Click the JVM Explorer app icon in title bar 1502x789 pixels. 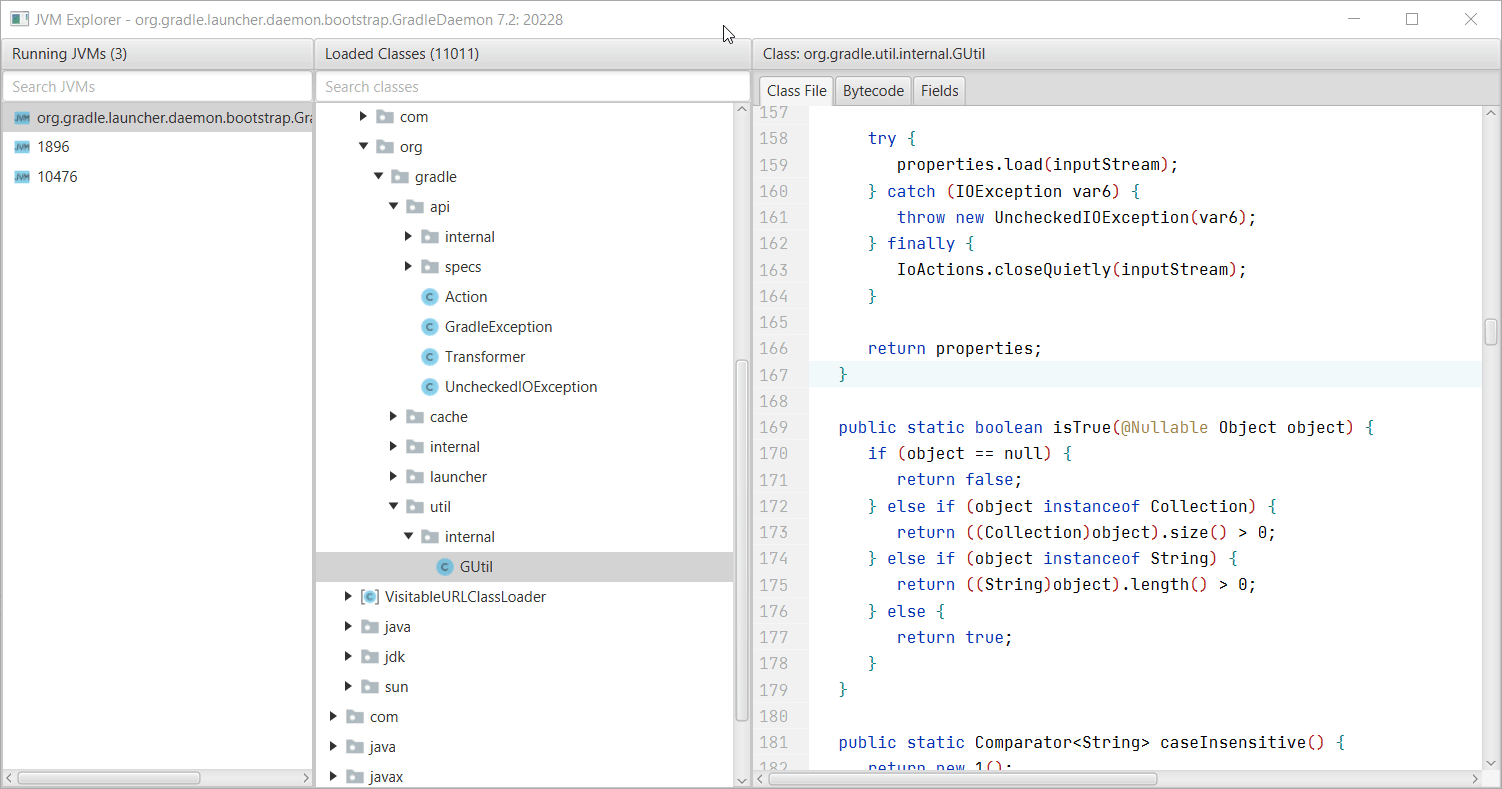coord(18,19)
